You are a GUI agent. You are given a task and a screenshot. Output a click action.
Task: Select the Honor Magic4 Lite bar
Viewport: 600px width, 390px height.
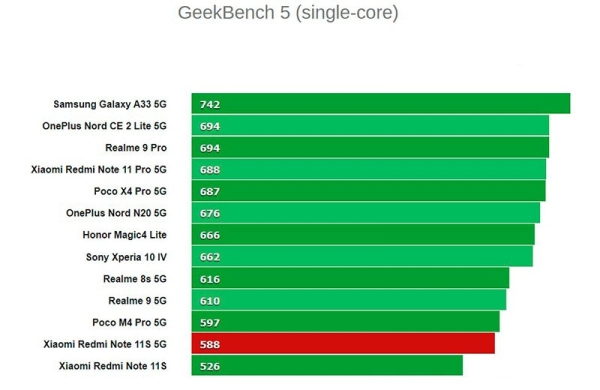(363, 235)
